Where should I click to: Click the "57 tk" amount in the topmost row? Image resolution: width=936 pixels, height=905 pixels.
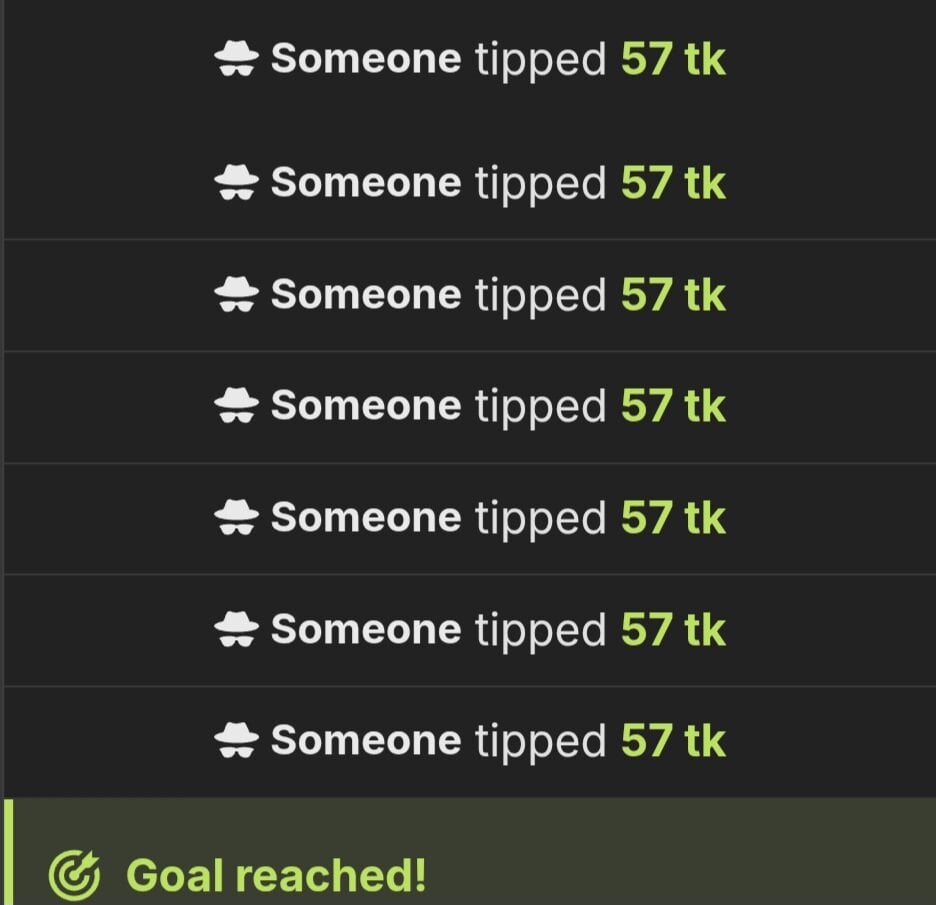673,60
